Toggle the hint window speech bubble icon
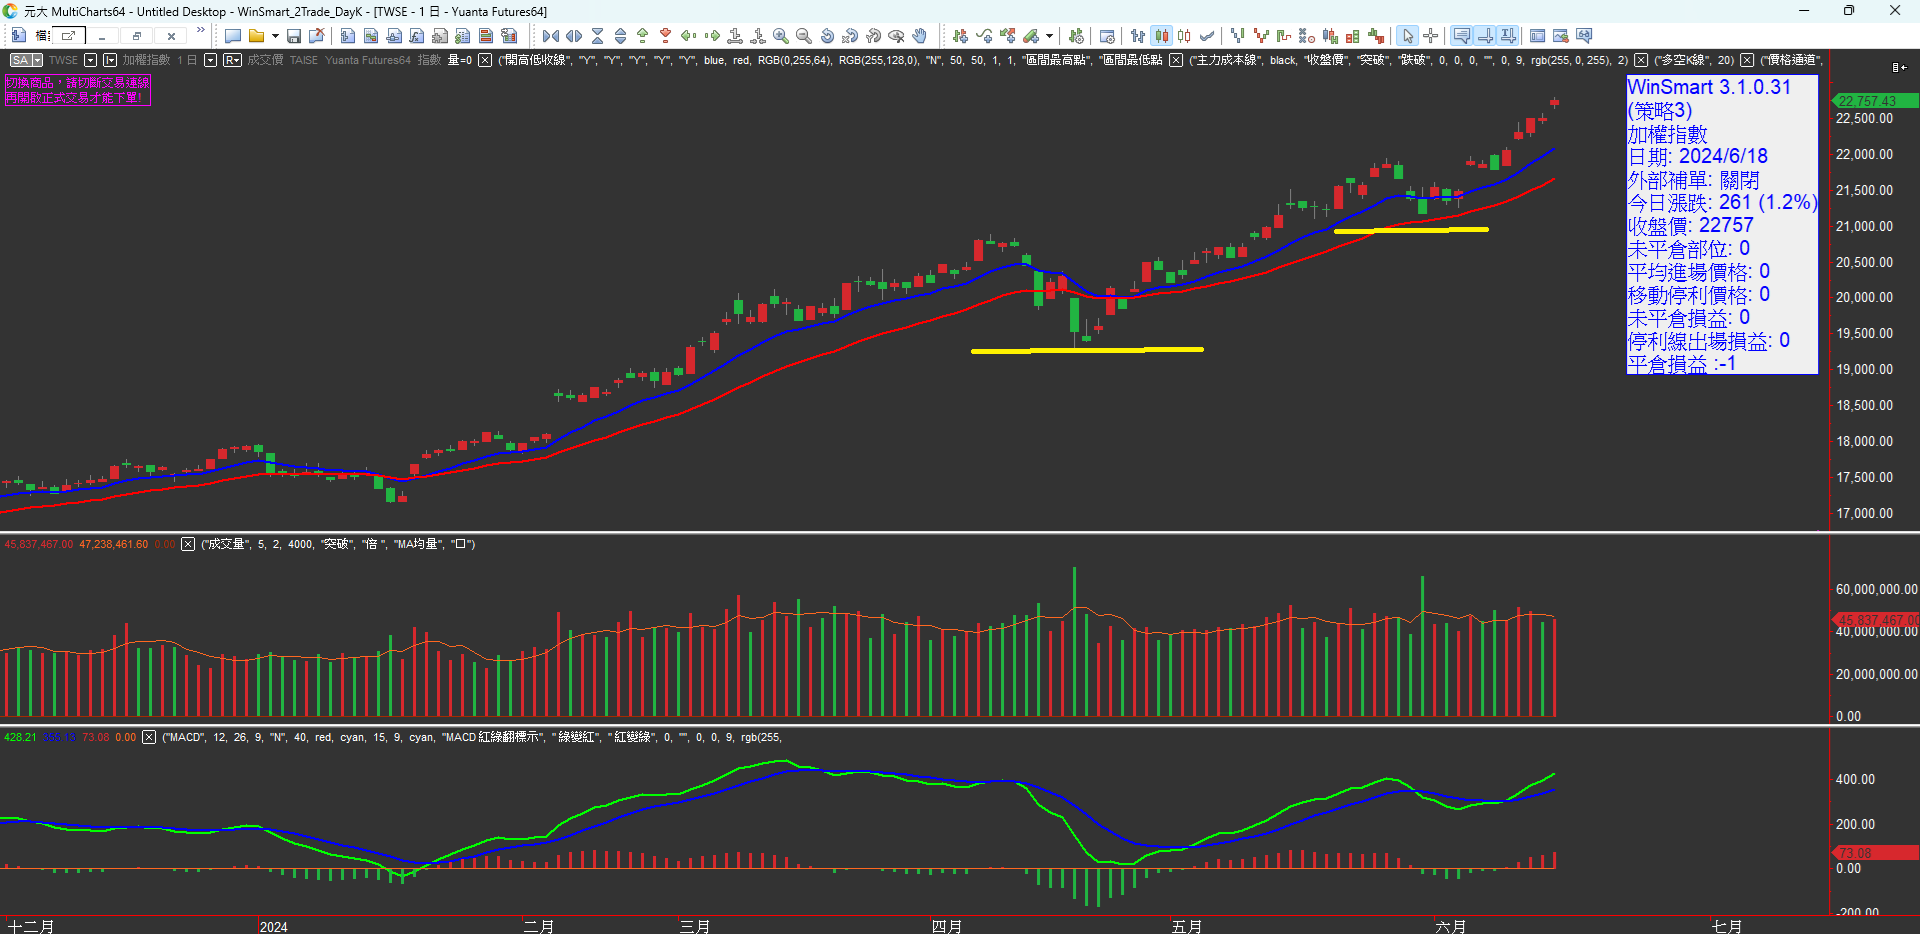The image size is (1920, 934). pos(1462,36)
